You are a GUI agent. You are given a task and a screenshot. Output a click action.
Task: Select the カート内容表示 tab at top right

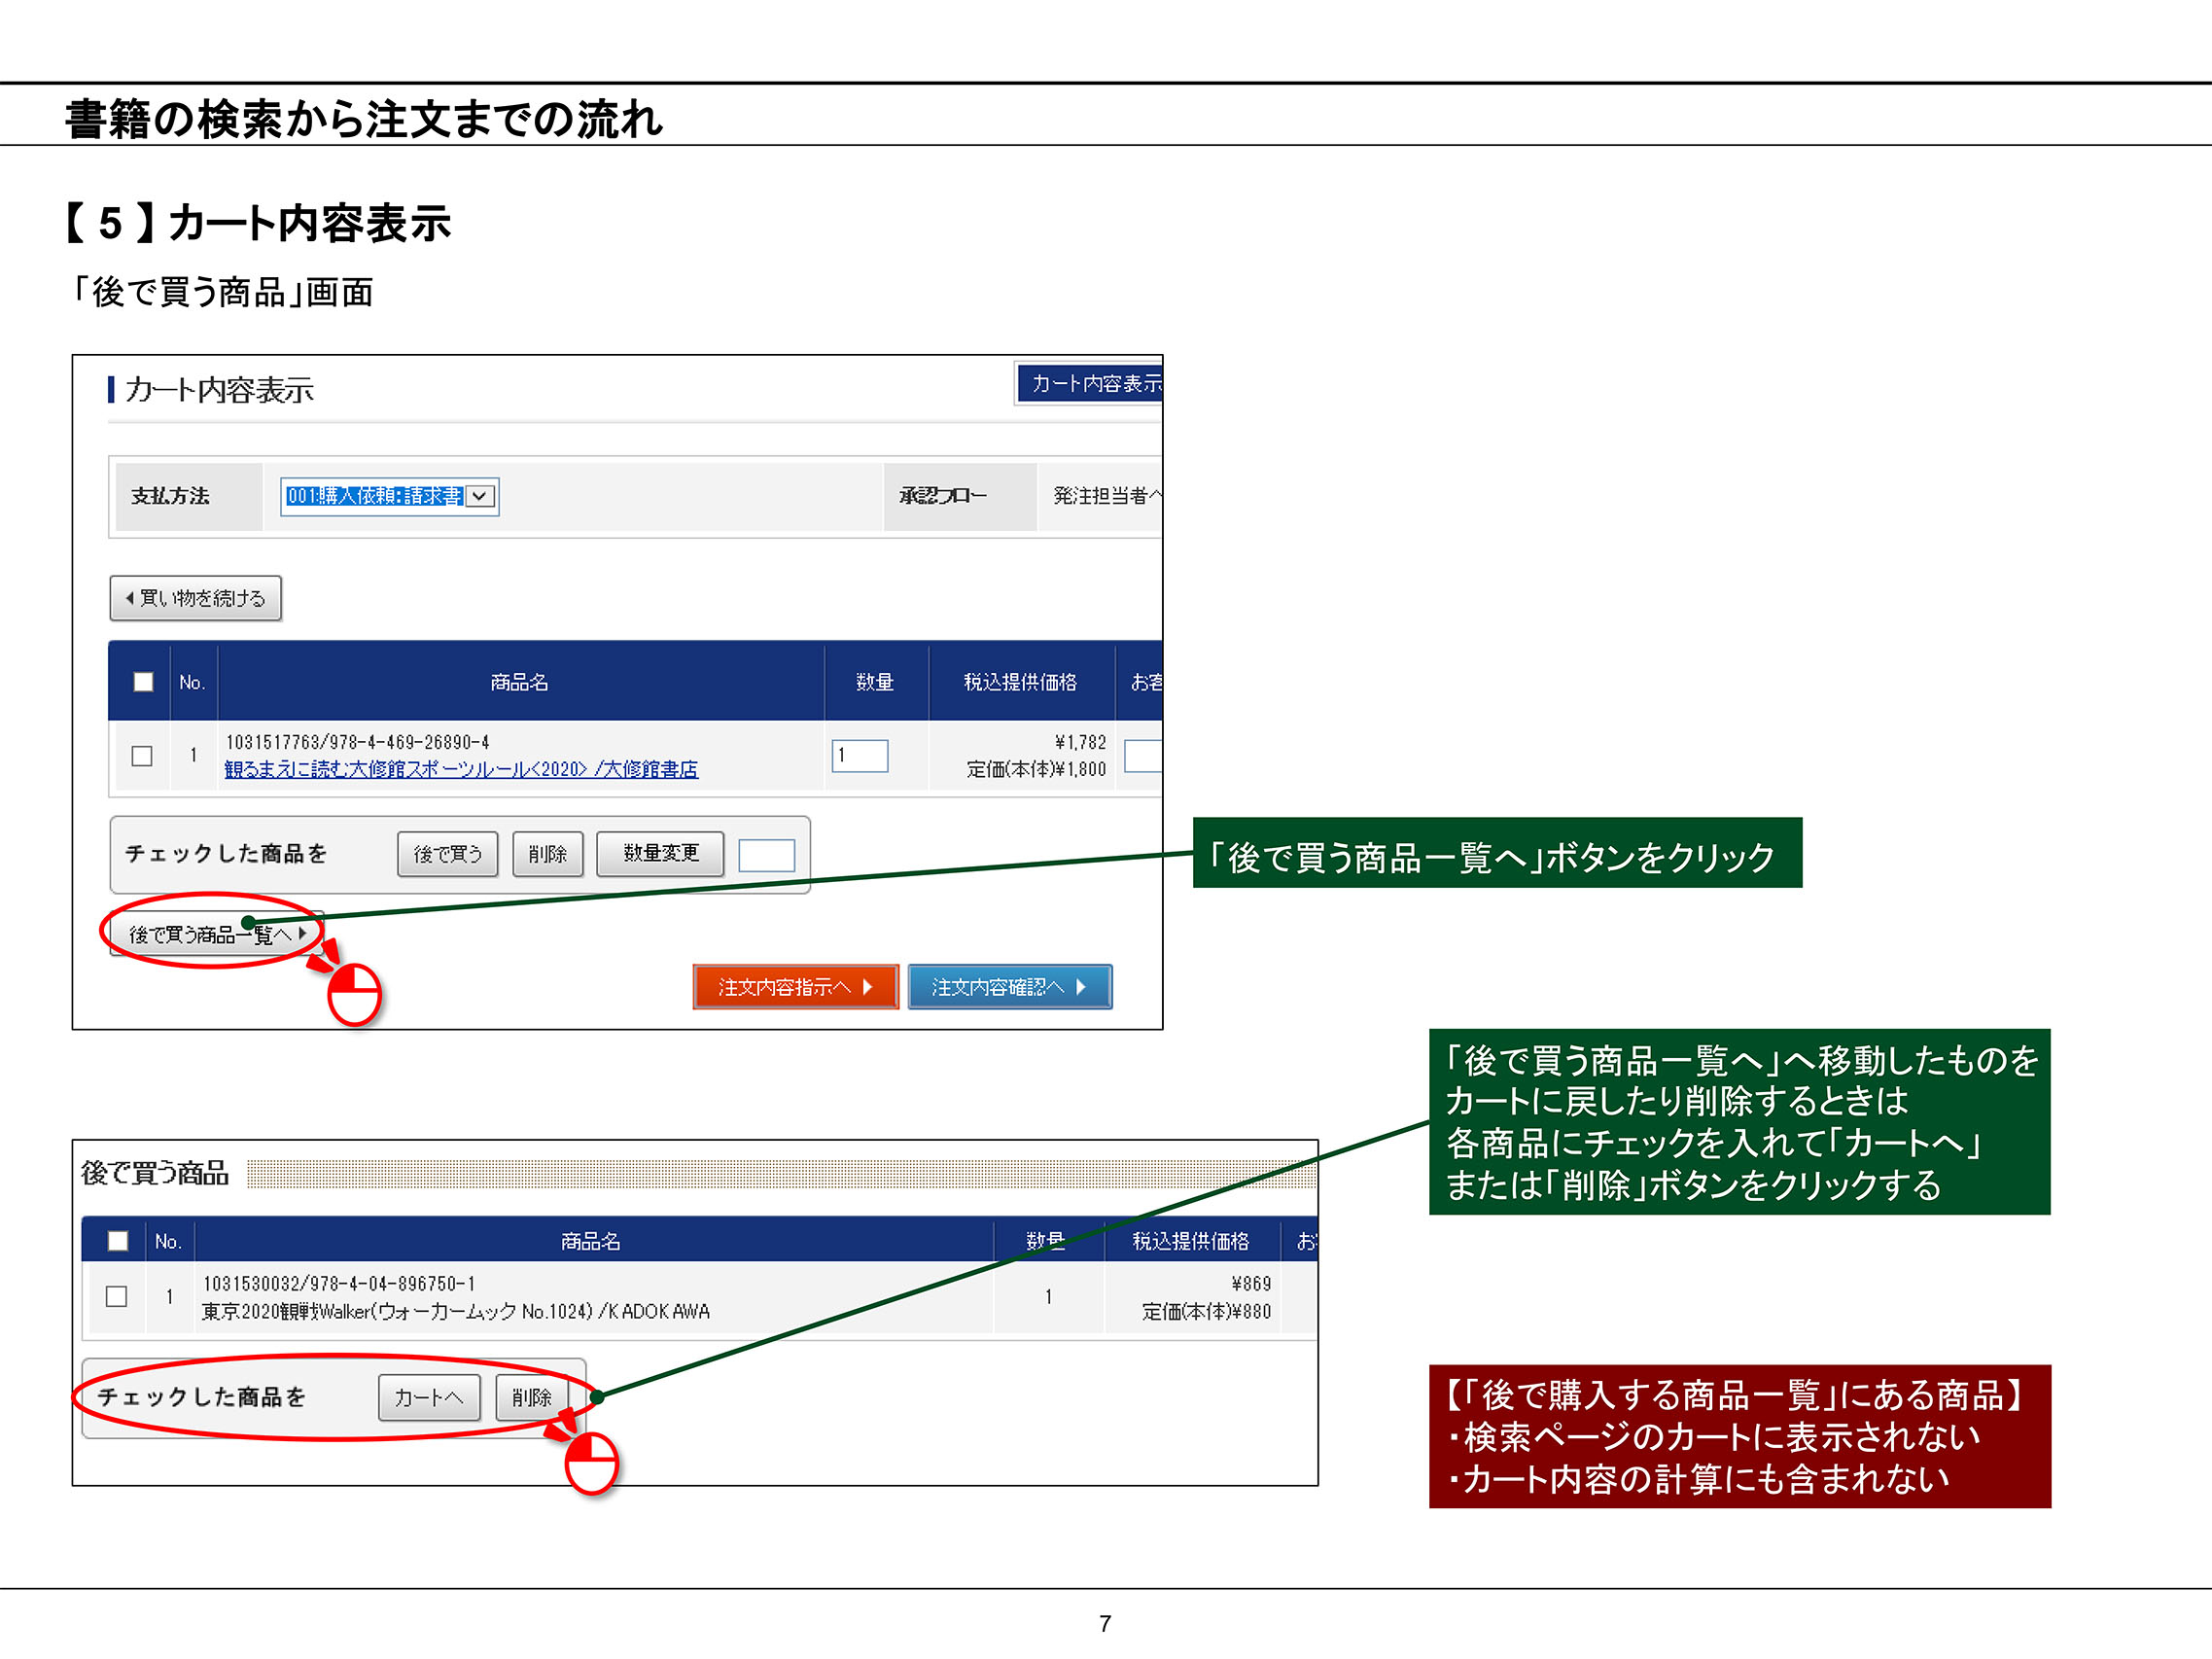click(x=1092, y=384)
